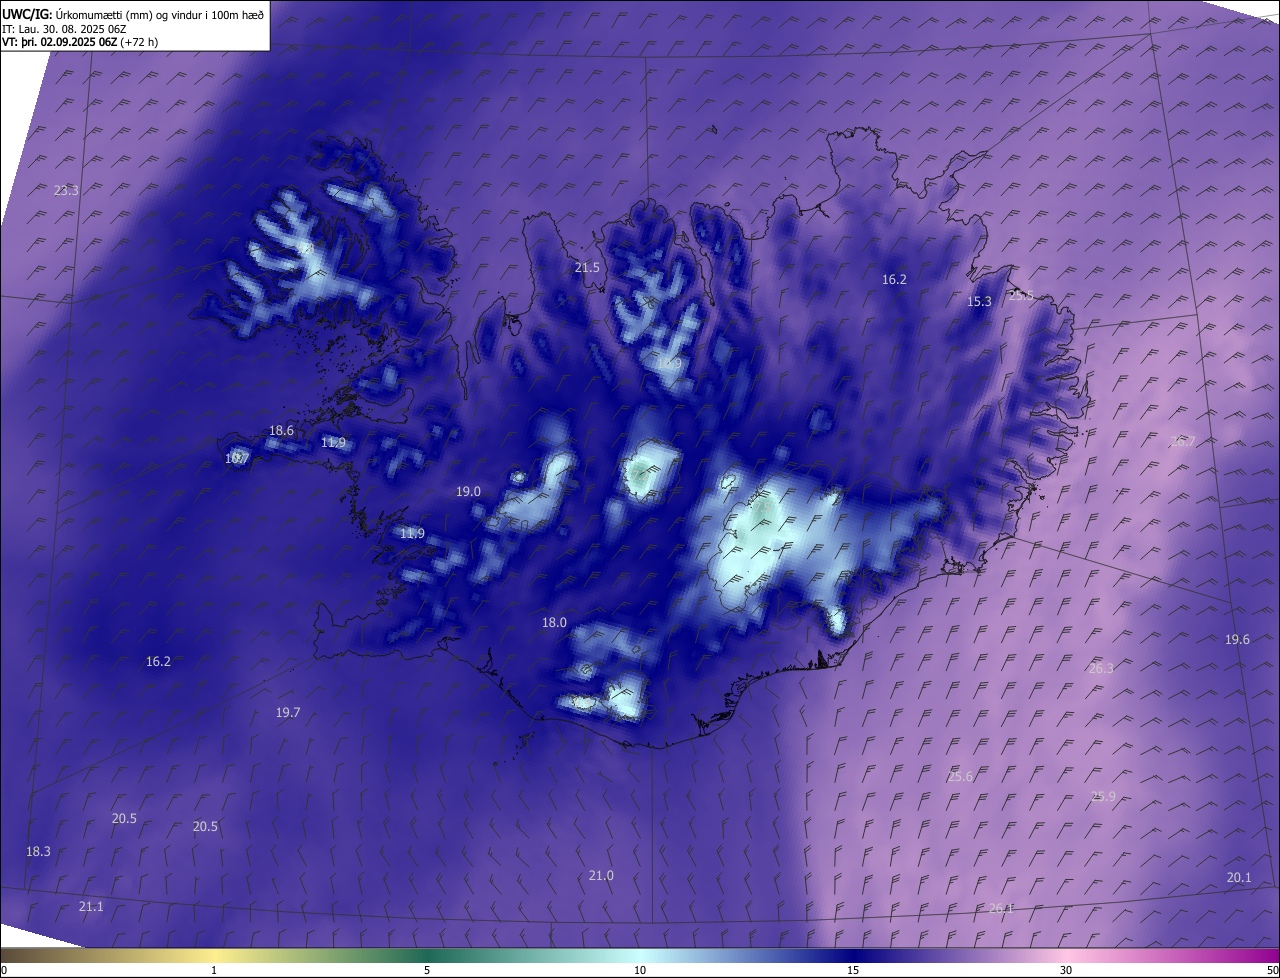
Task: Click the 21.0 value label
Action: point(600,875)
